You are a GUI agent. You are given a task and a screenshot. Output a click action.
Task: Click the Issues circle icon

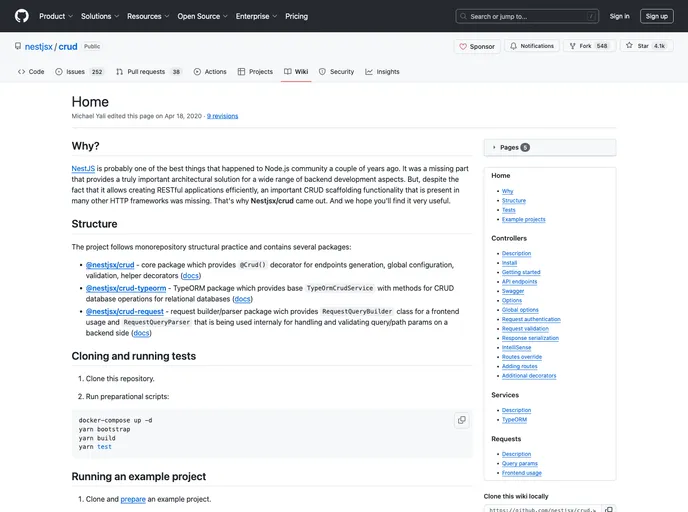click(x=59, y=72)
